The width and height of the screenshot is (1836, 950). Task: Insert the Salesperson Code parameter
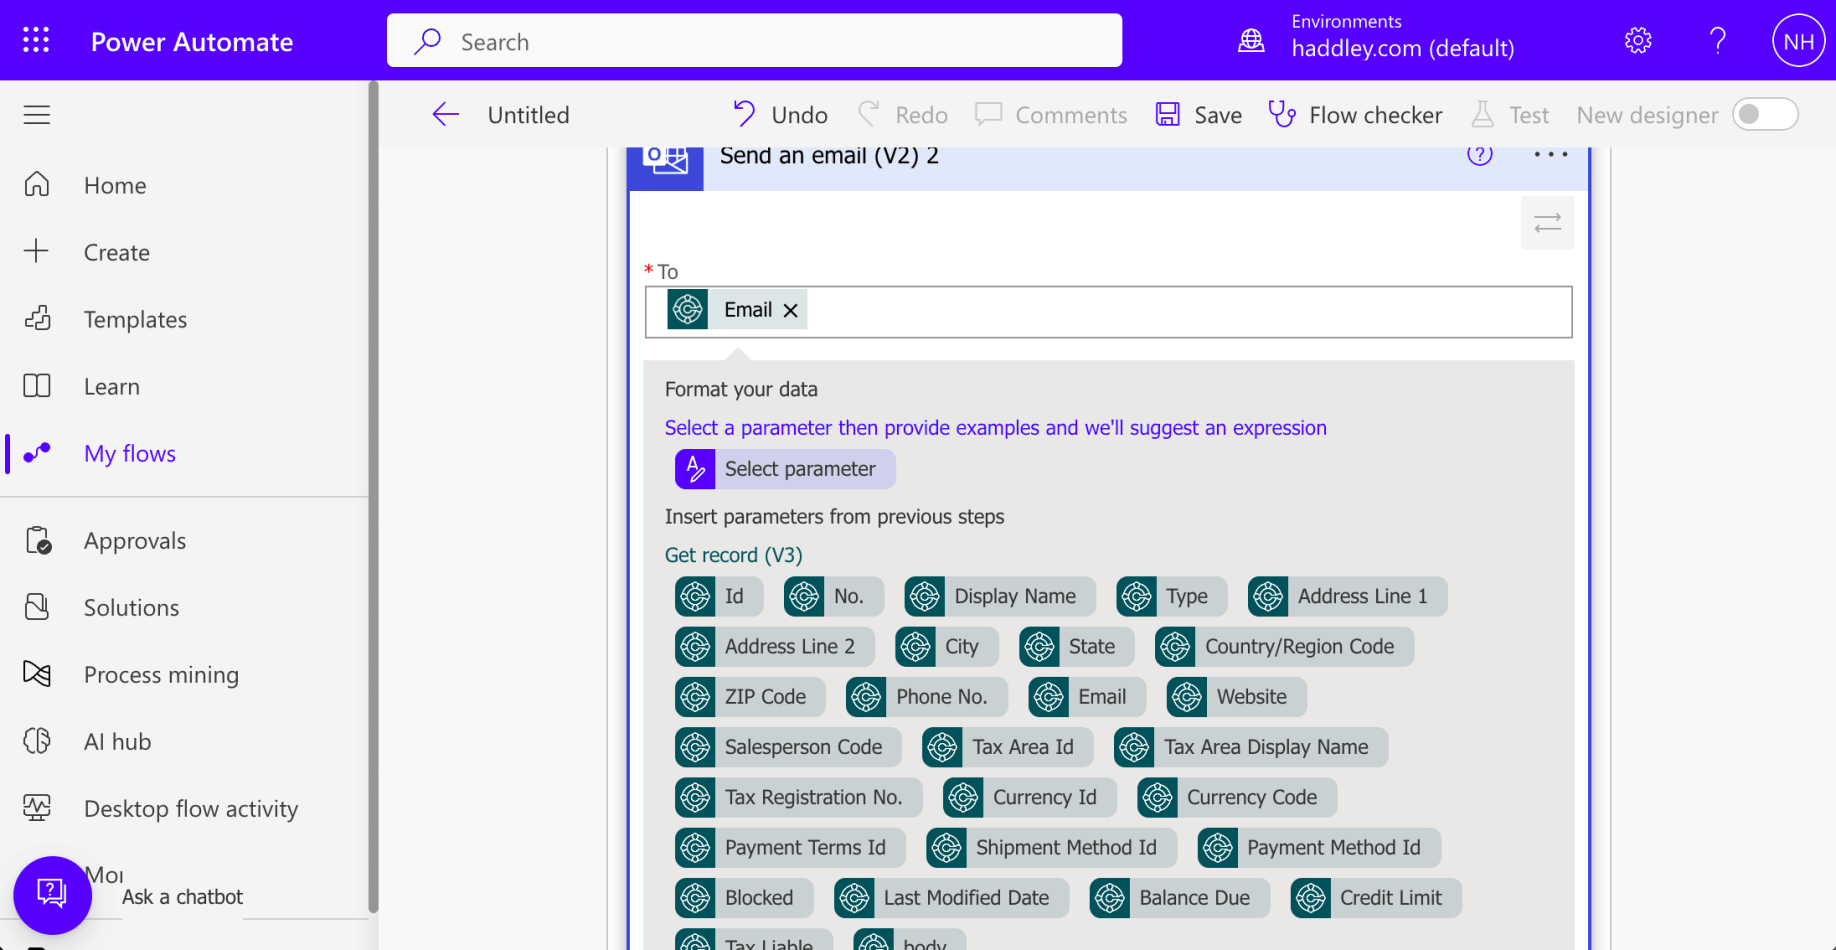(x=788, y=747)
